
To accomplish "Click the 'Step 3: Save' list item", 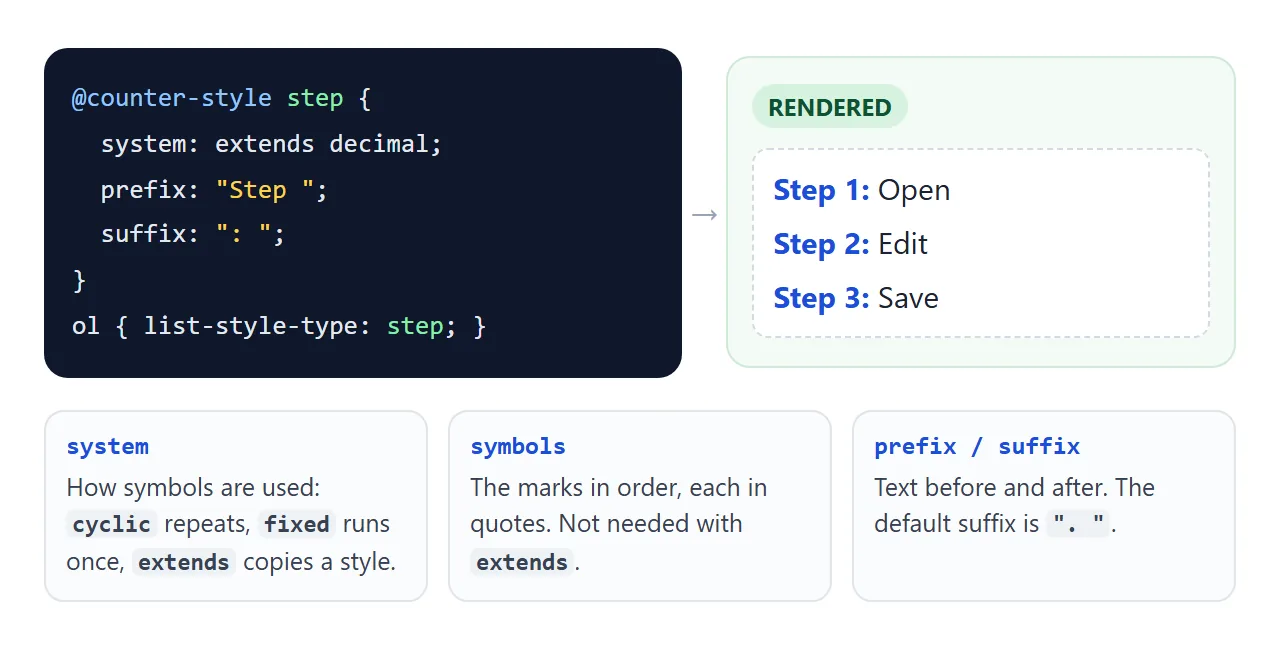I will click(x=856, y=298).
